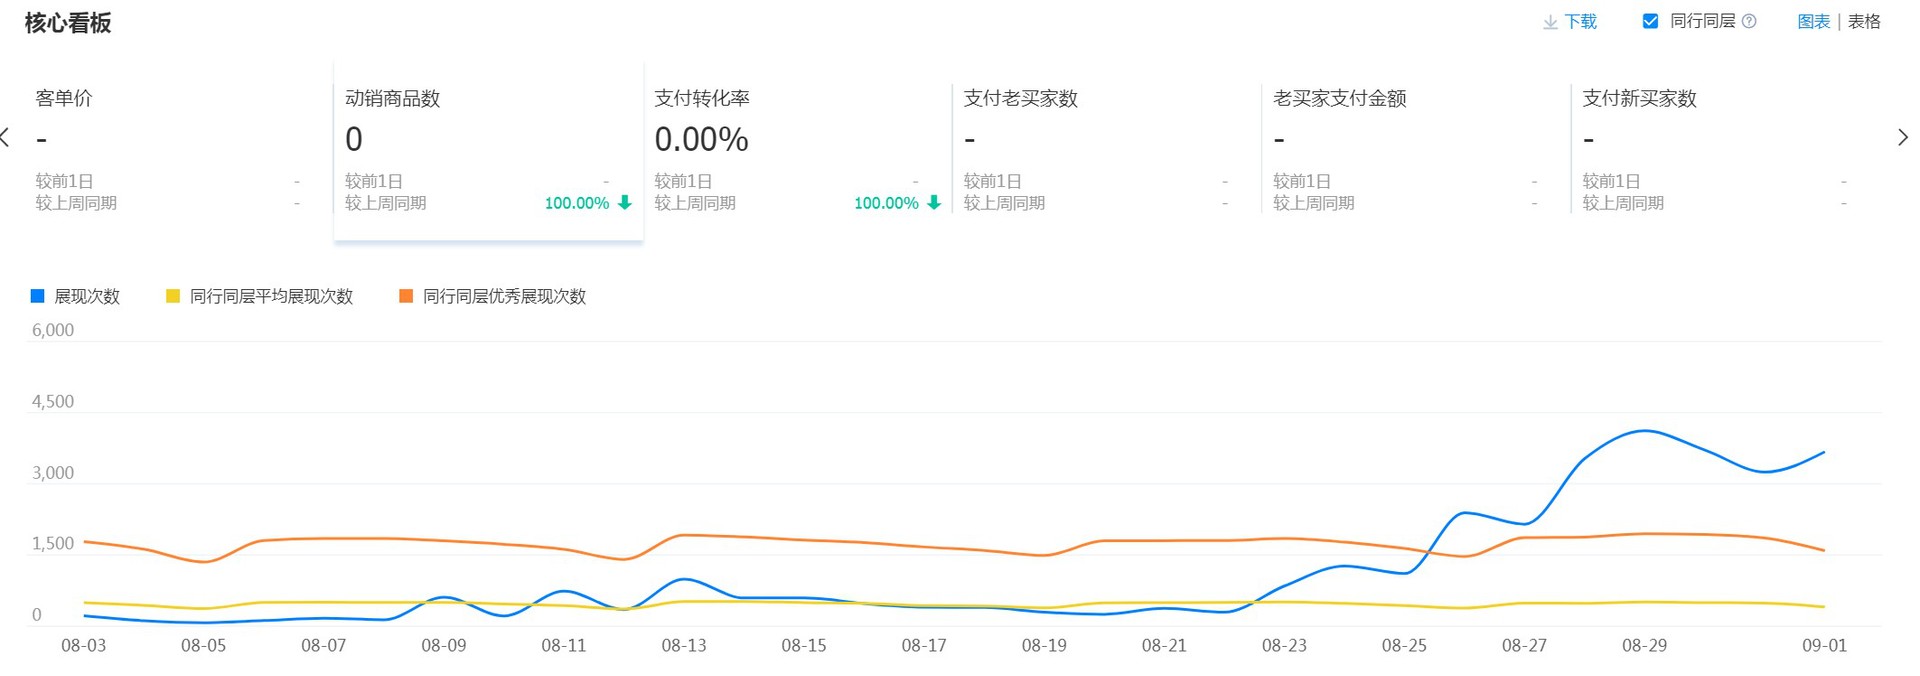Click the green down arrow under 支付转化率
Screen dimensions: 1920x676
coord(934,203)
